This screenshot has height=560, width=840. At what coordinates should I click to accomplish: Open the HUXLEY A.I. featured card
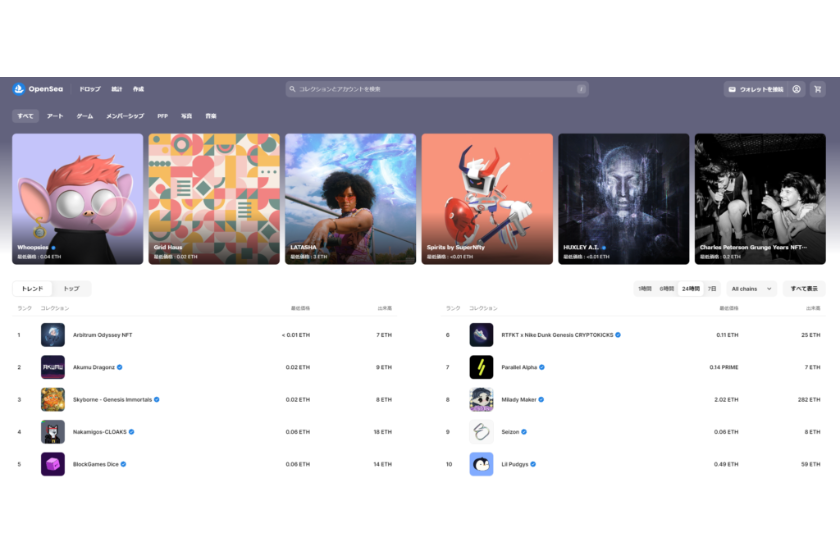point(624,199)
